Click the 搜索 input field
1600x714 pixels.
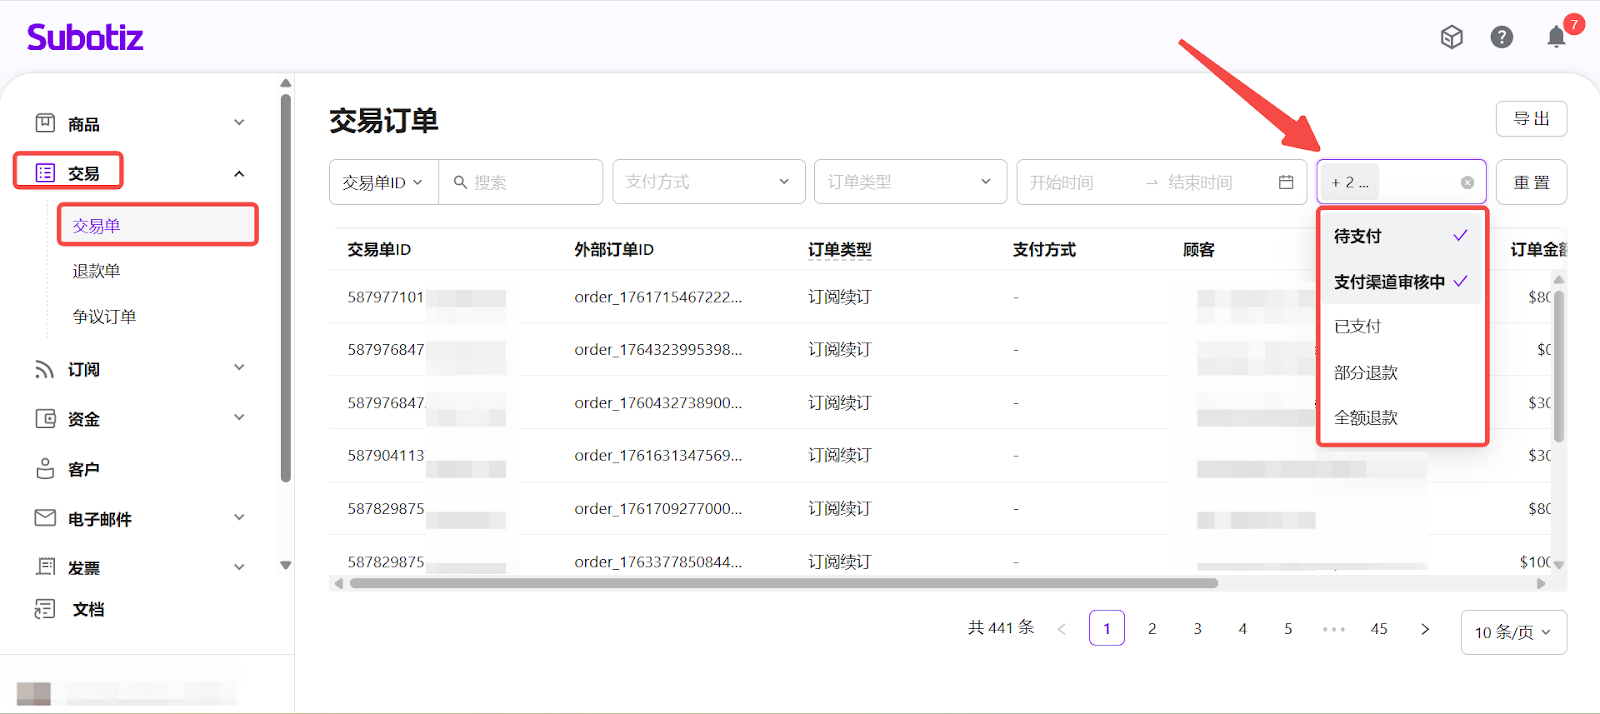click(532, 183)
